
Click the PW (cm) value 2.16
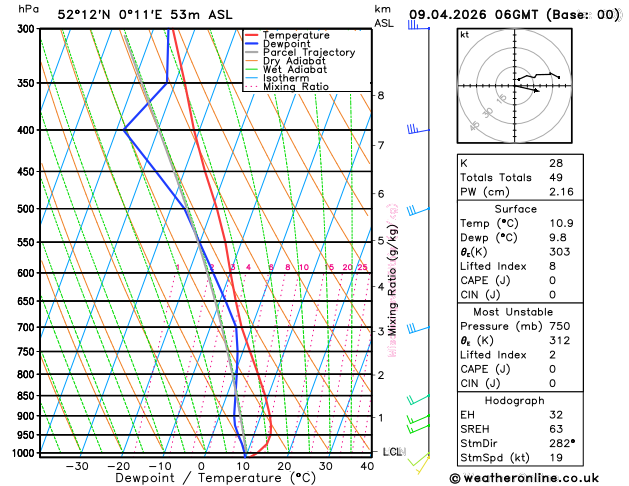(x=562, y=192)
